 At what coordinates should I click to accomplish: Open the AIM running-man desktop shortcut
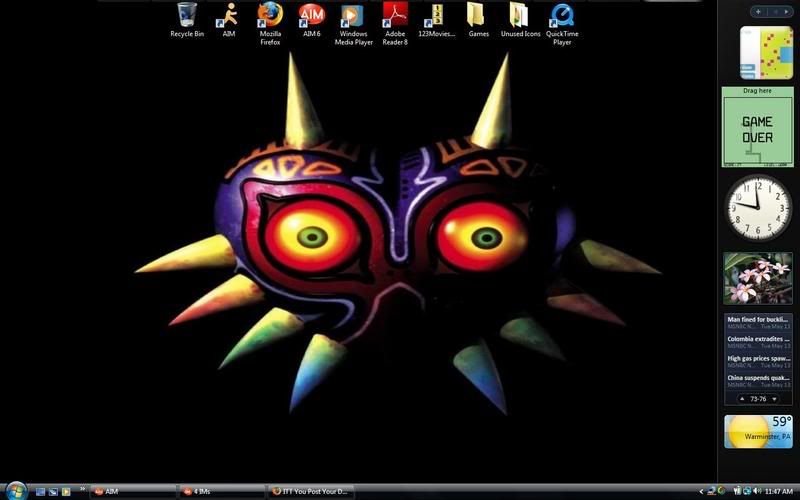pyautogui.click(x=229, y=20)
